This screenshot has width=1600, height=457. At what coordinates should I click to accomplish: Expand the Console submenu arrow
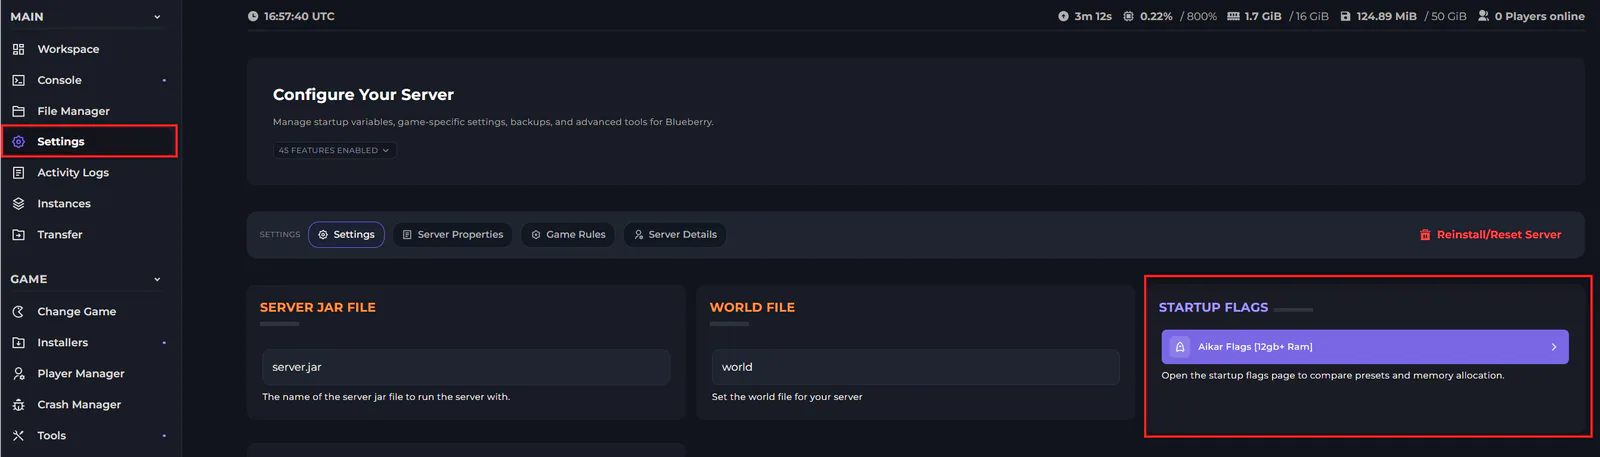164,80
